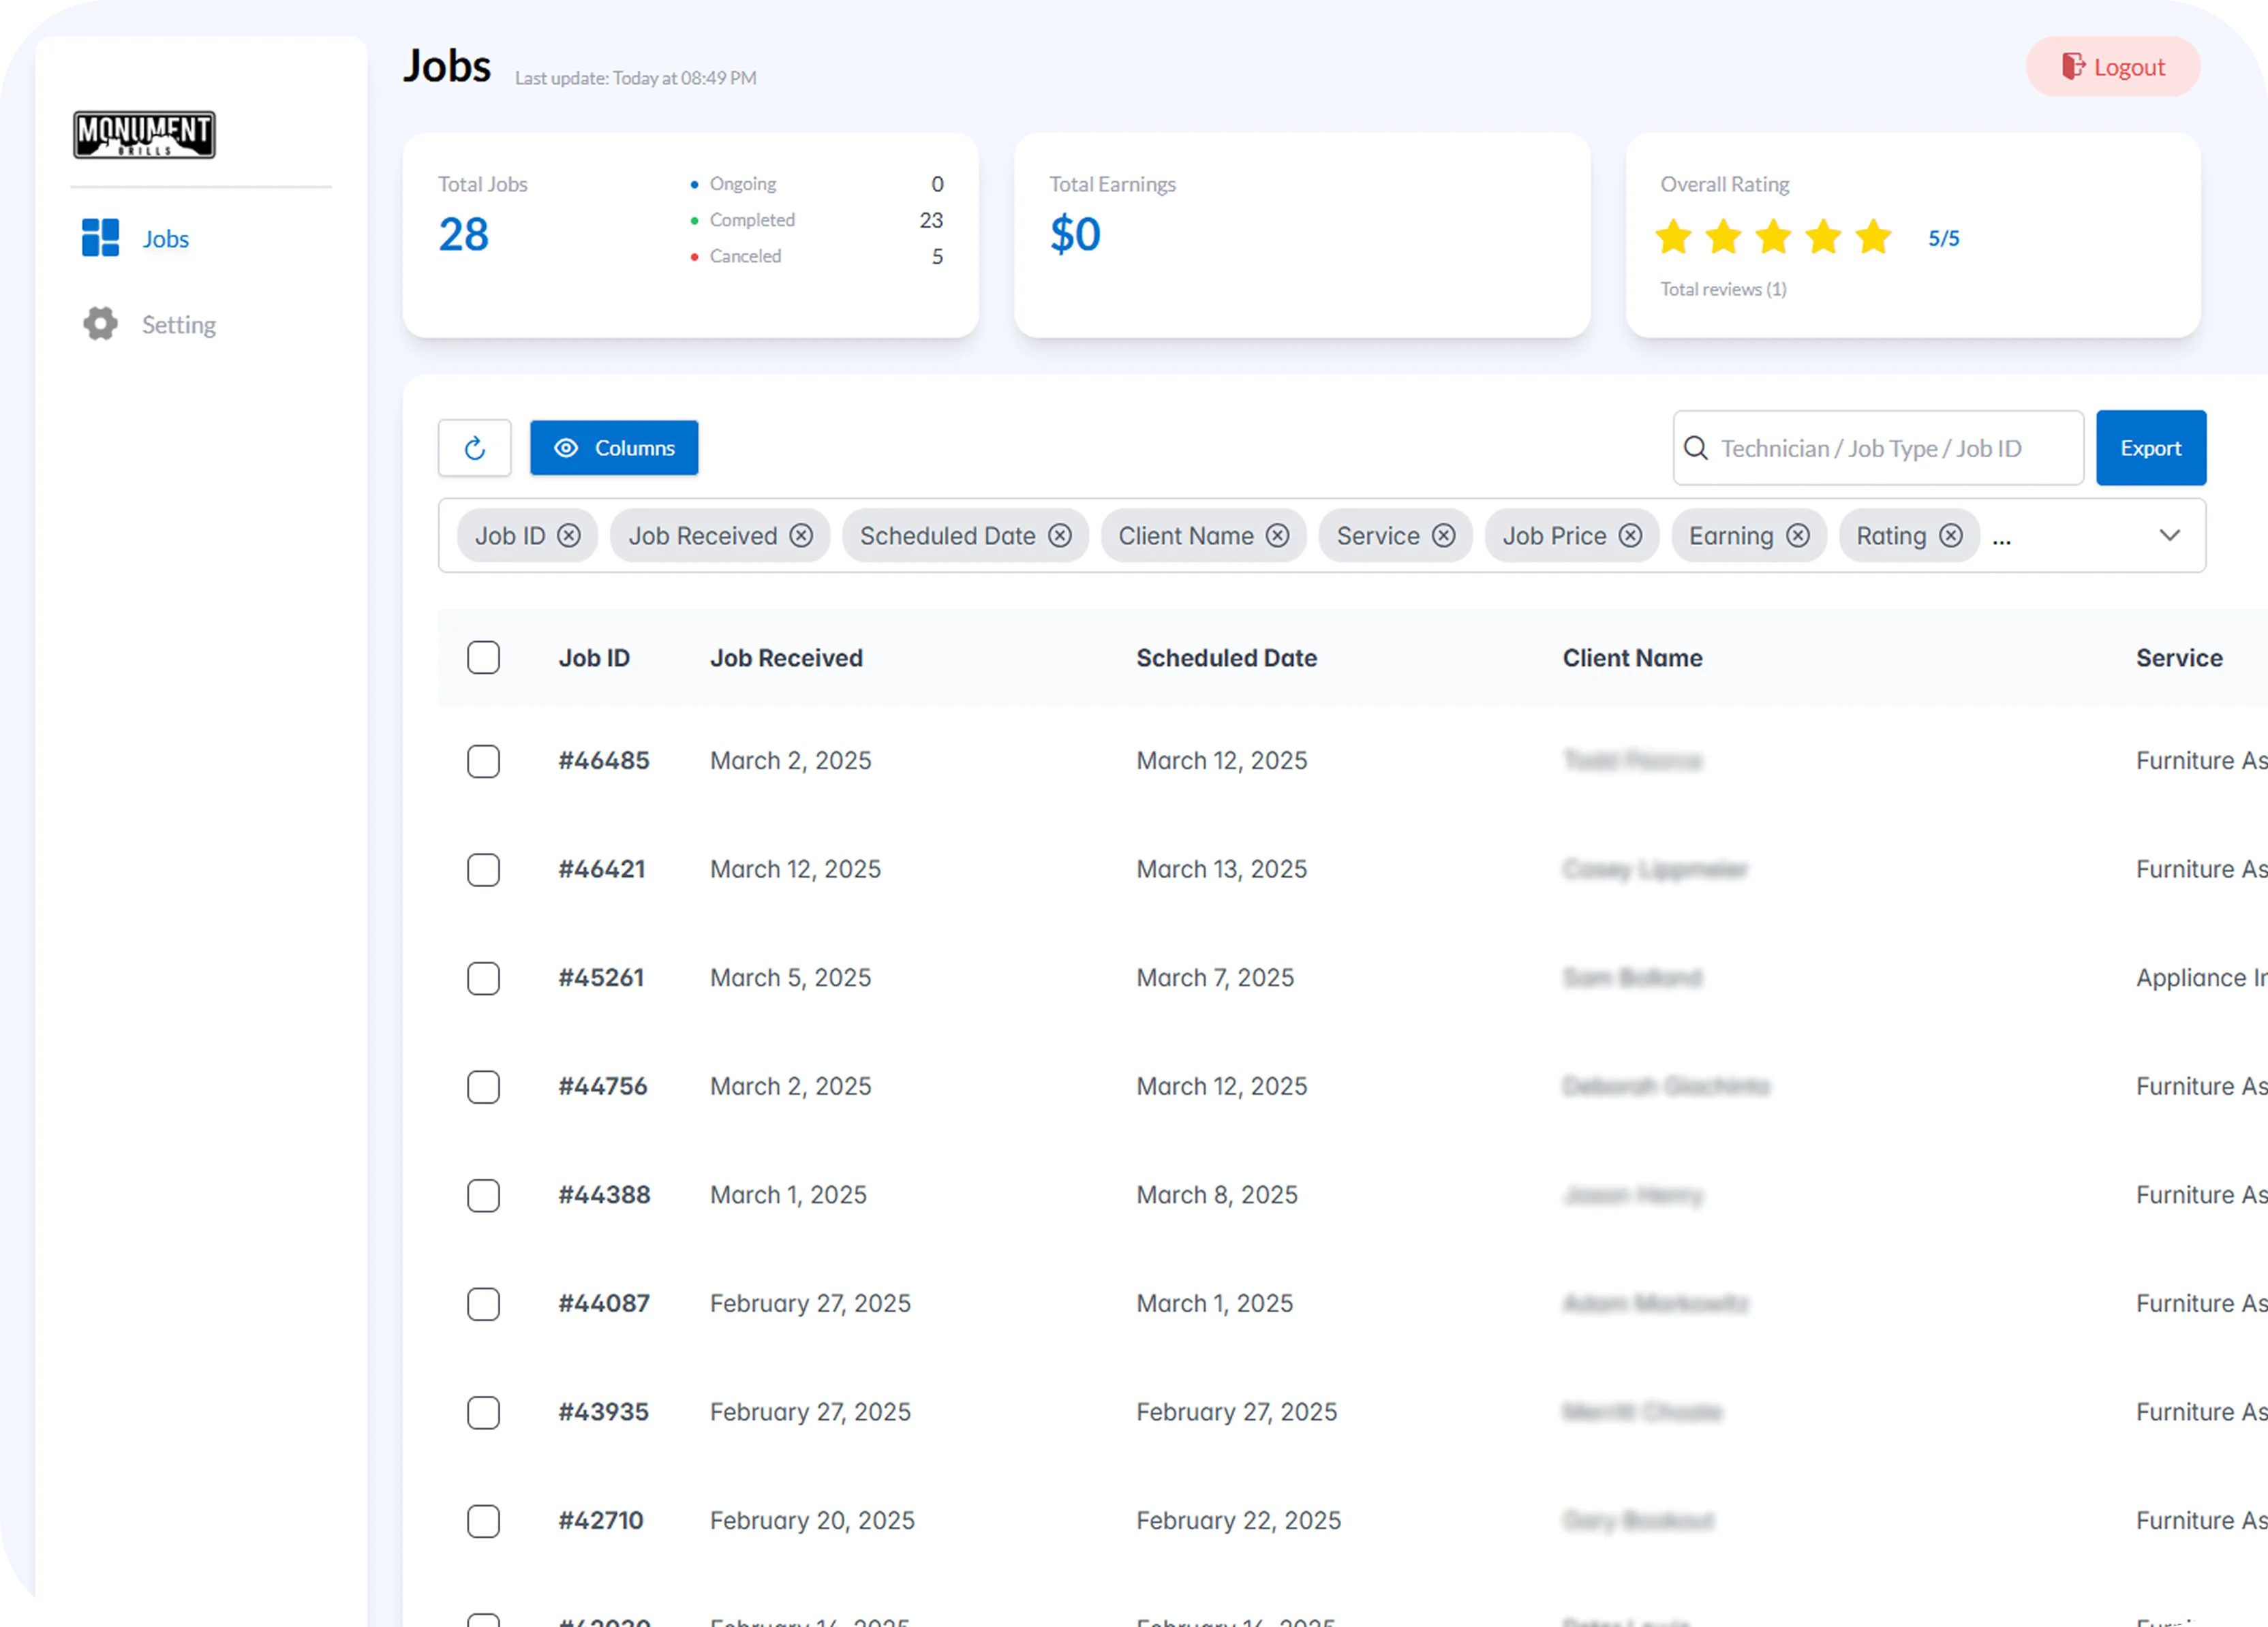The width and height of the screenshot is (2268, 1627).
Task: Remove the Job Received column chip
Action: pos(801,536)
